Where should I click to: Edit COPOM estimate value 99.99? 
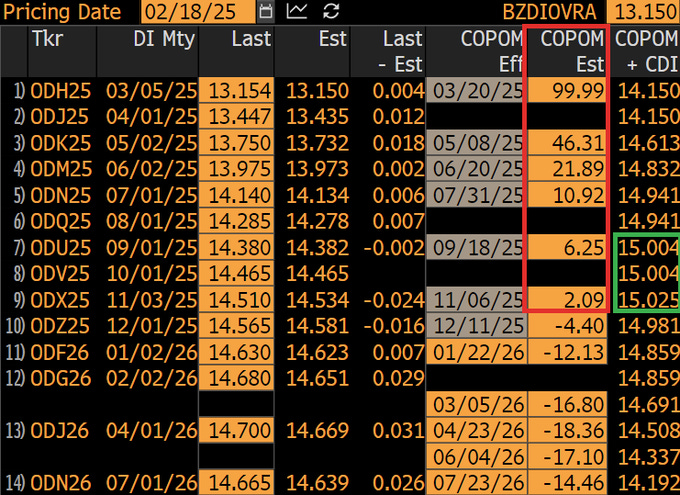pos(567,90)
